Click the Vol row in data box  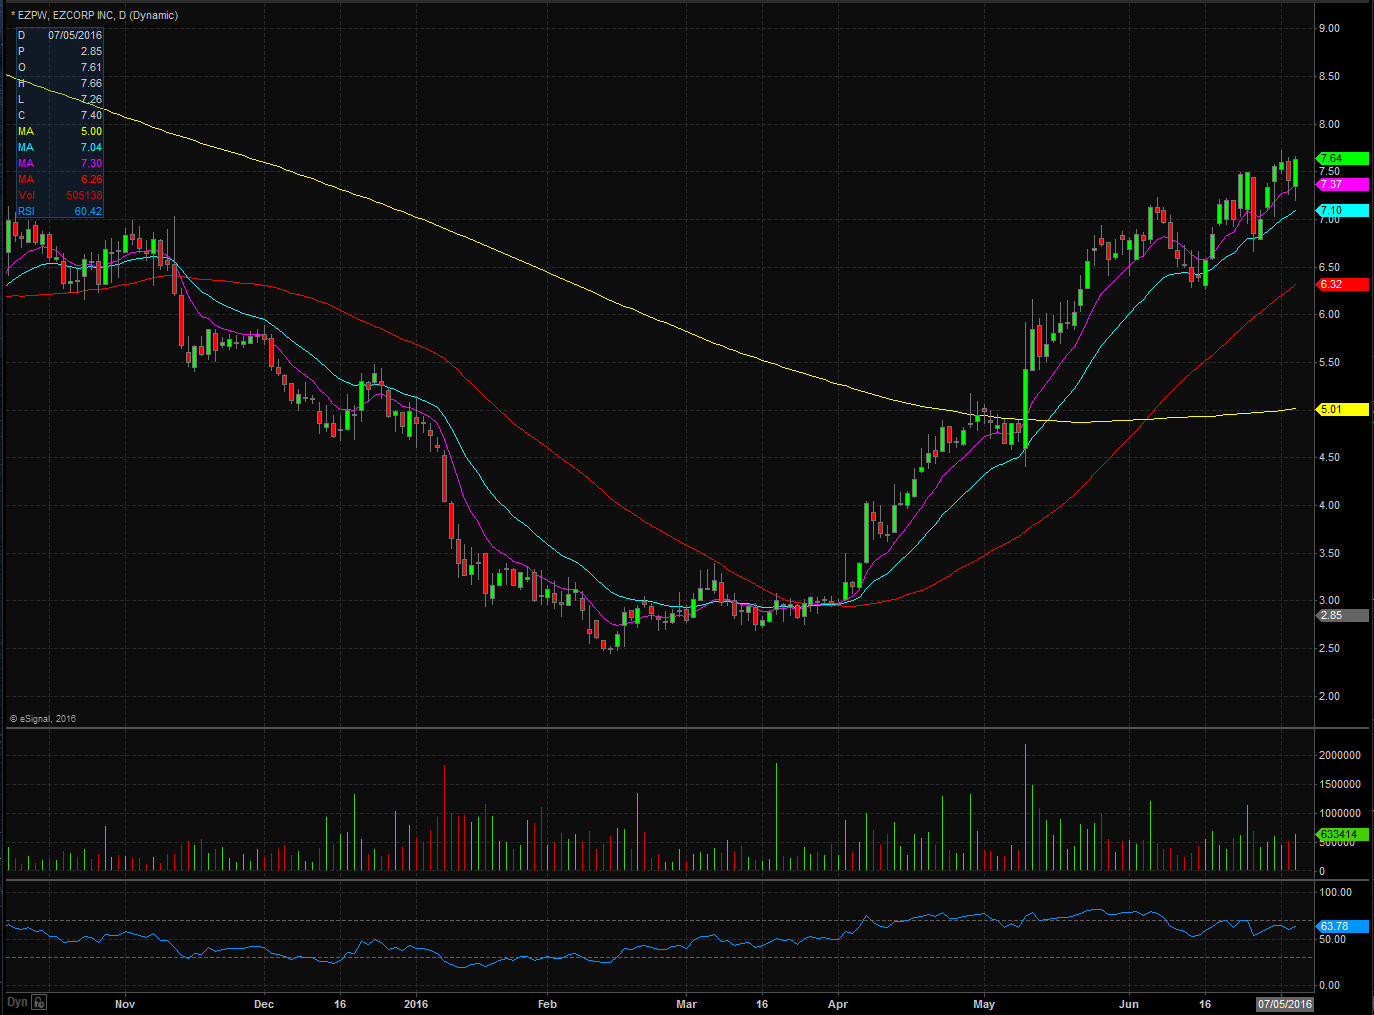[59, 195]
